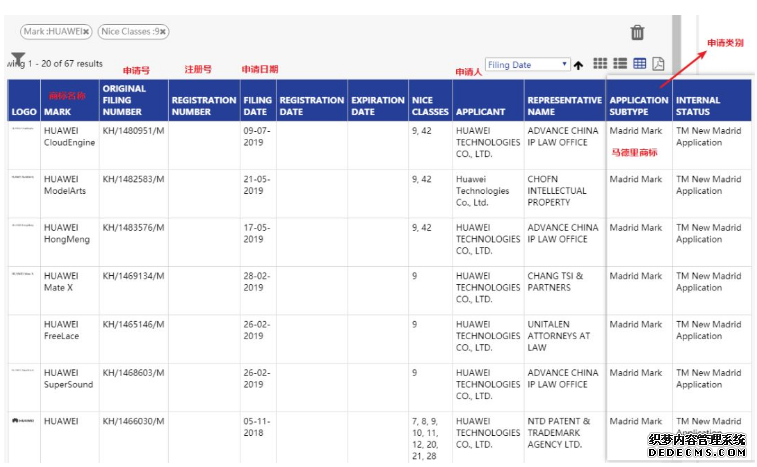Image resolution: width=757 pixels, height=467 pixels.
Task: Select filing number KH/1468603/M
Action: [x=133, y=373]
